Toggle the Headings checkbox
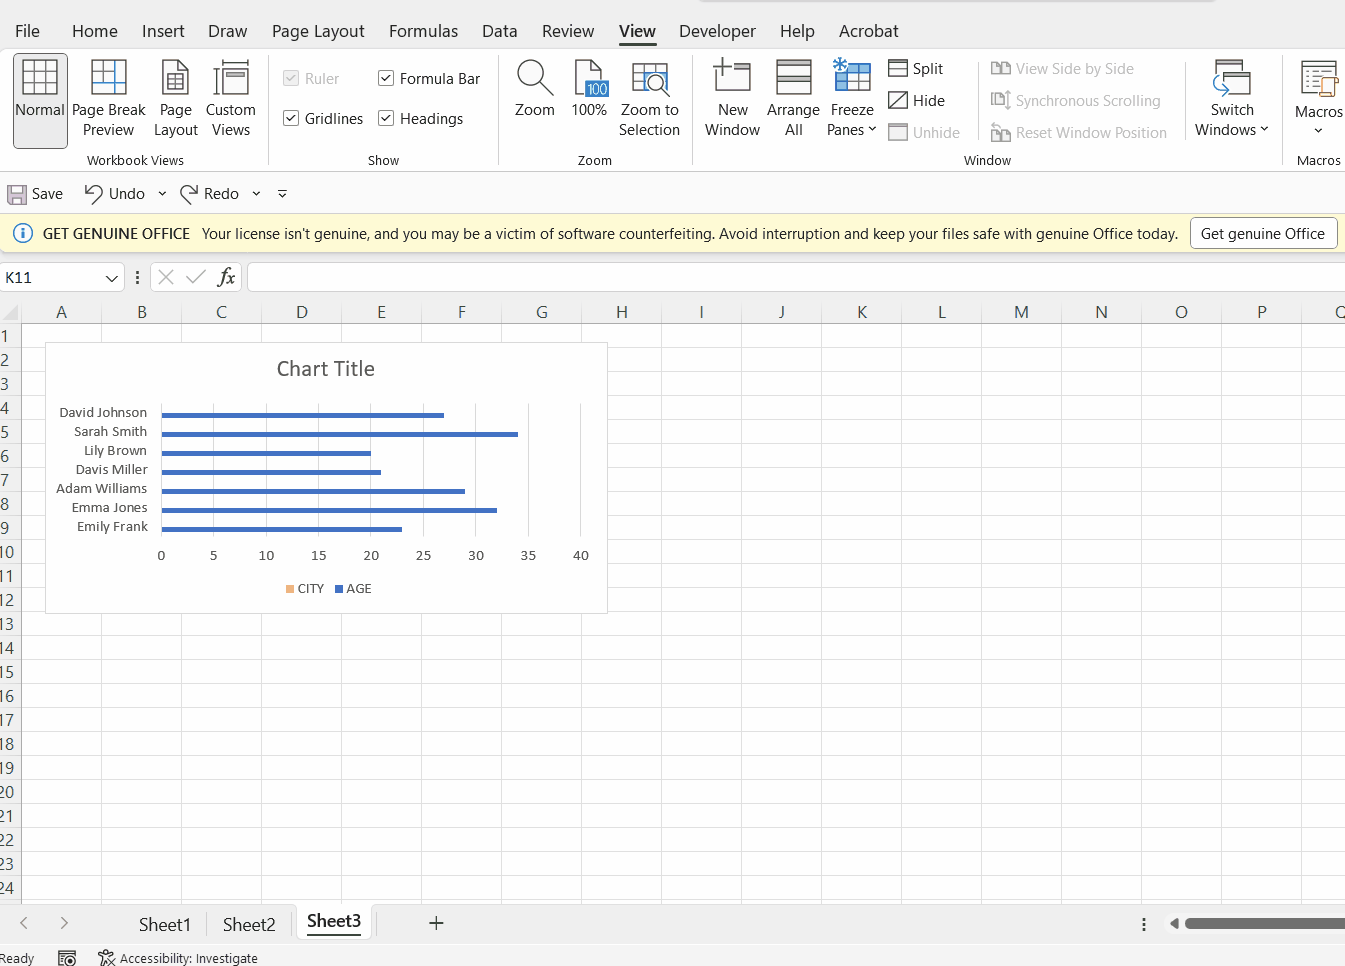Screen dimensions: 1345x966 click(x=385, y=118)
